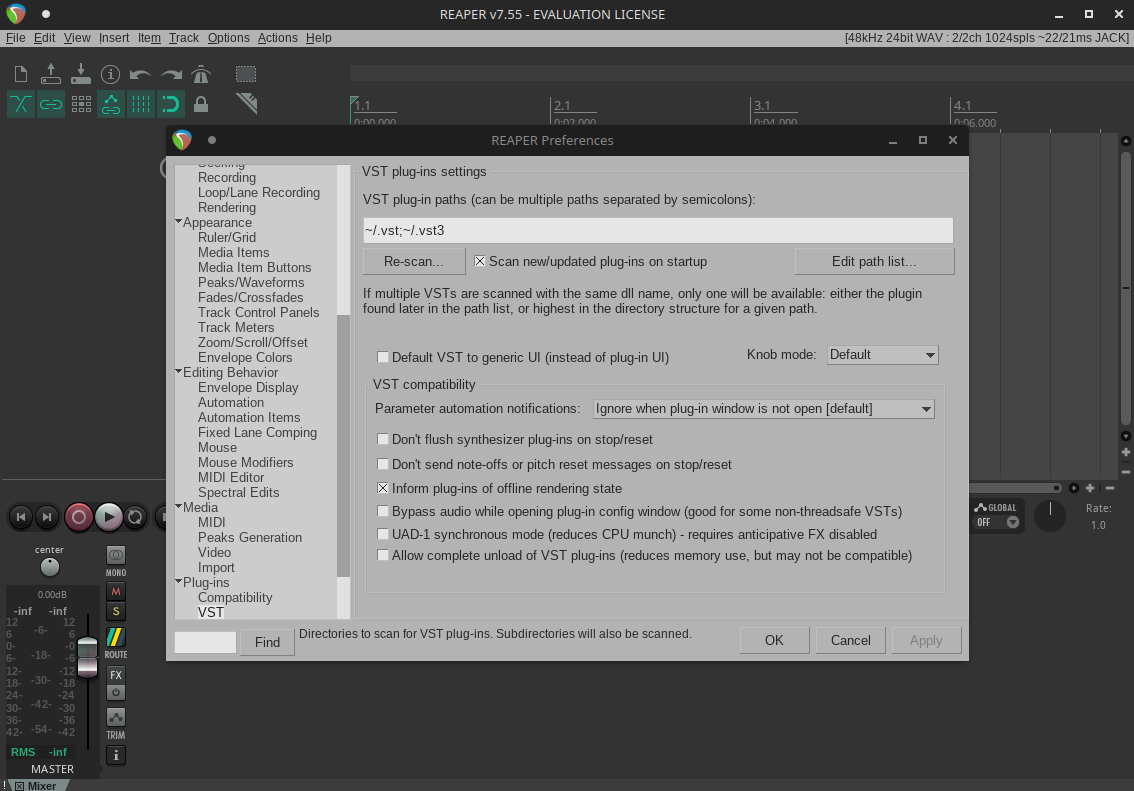Toggle item grouping link icon
Screen dimensions: 1134x791
pyautogui.click(x=51, y=104)
